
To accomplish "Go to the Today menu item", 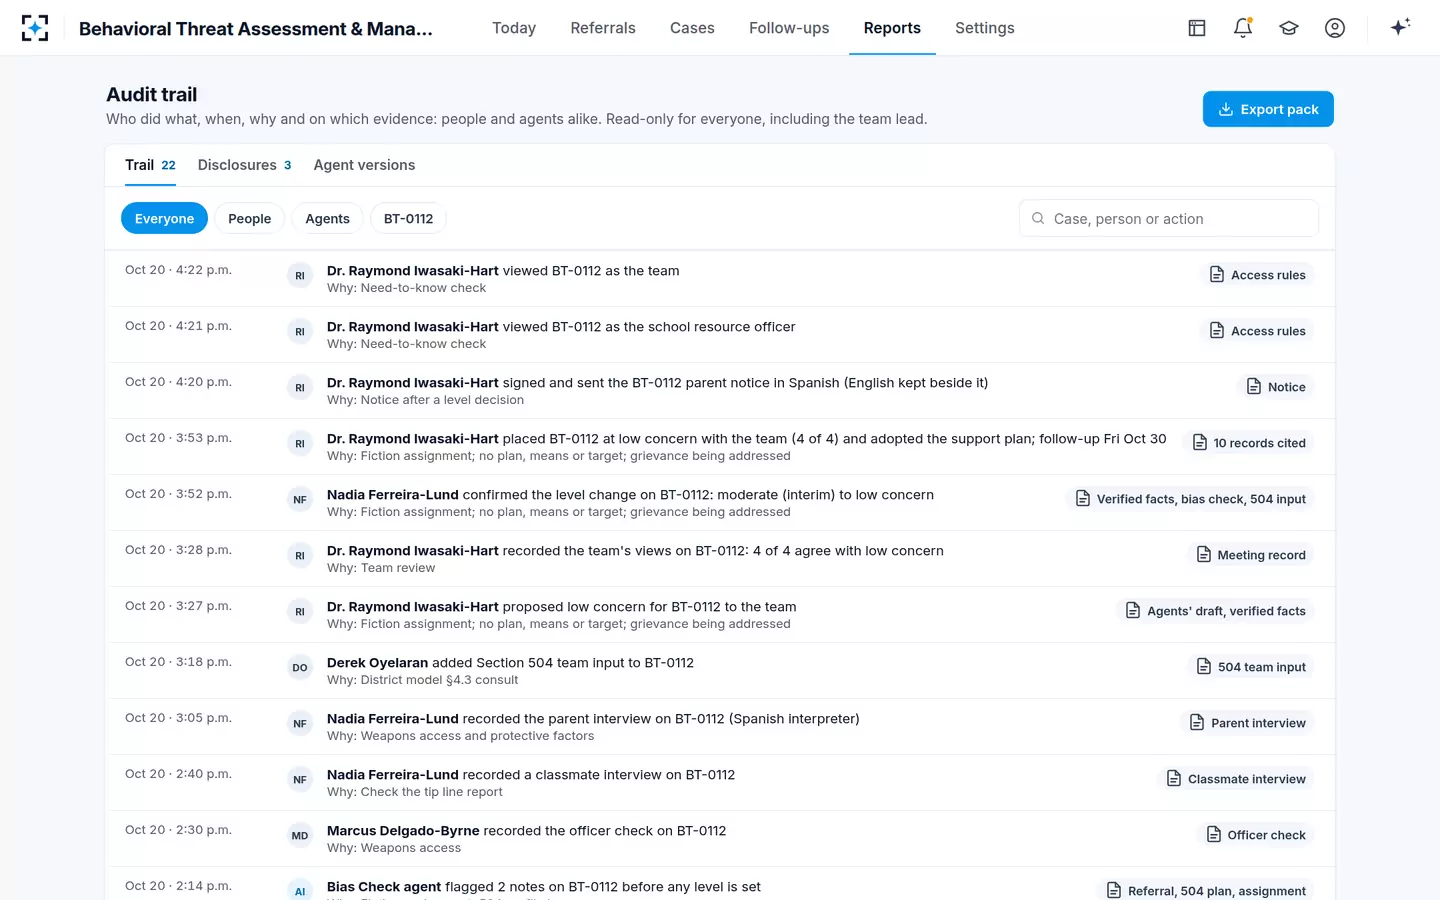I will tap(514, 28).
